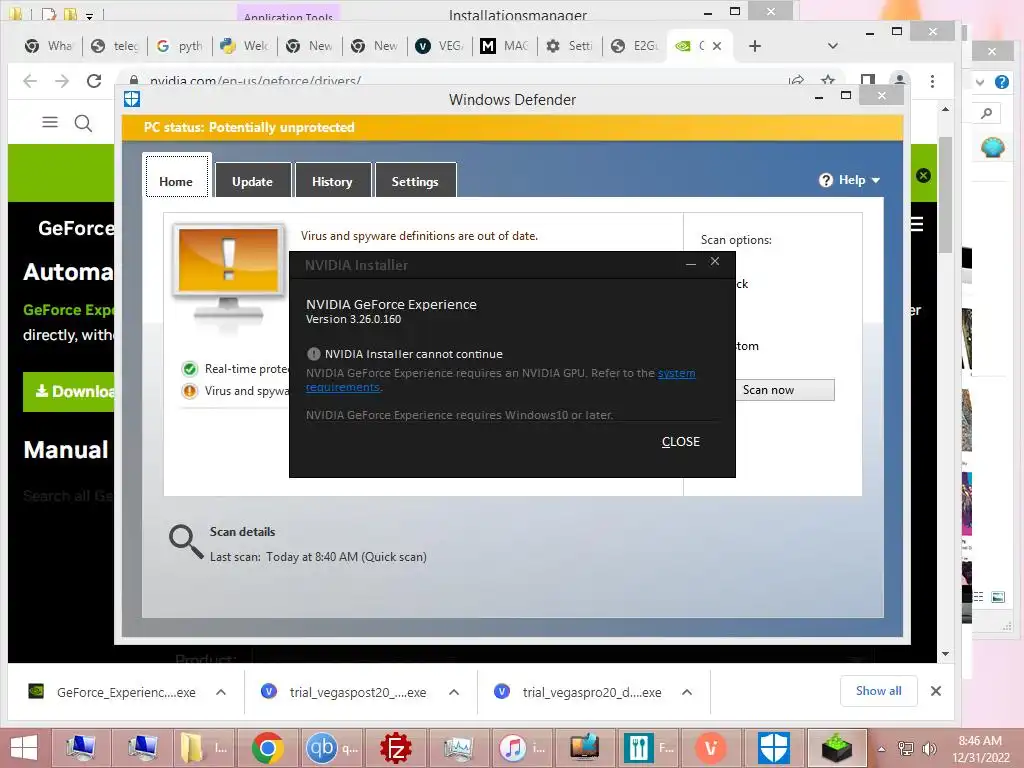Viewport: 1024px width, 768px height.
Task: Open the NVIDIA site hamburger menu
Action: click(x=50, y=122)
